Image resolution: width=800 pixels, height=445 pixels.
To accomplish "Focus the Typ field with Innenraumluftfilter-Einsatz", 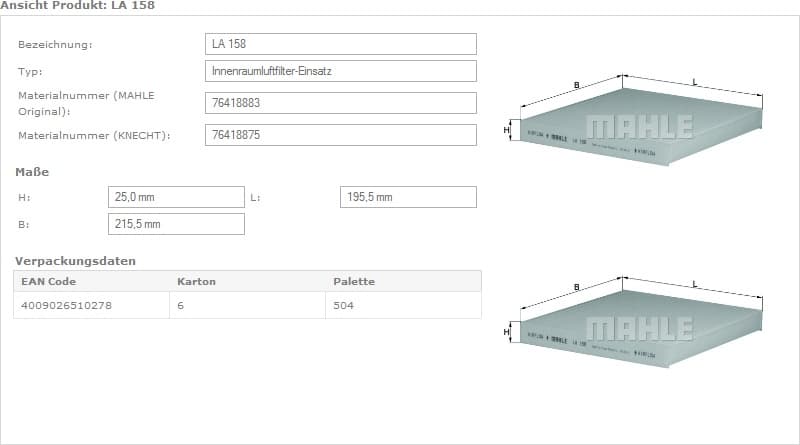I will click(340, 71).
